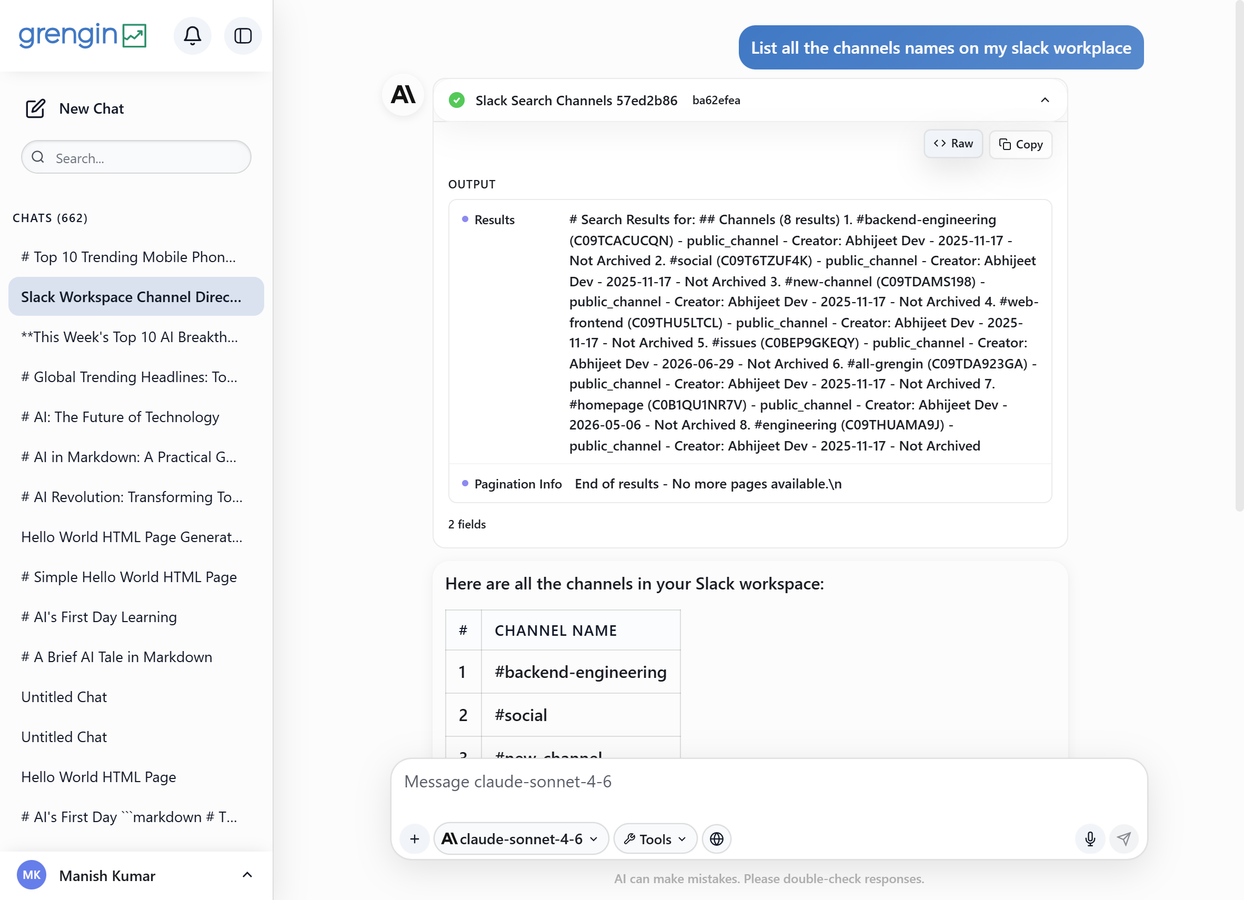Screen dimensions: 1244x900
Task: Open the Global Trending Headlines chat
Action: [136, 377]
